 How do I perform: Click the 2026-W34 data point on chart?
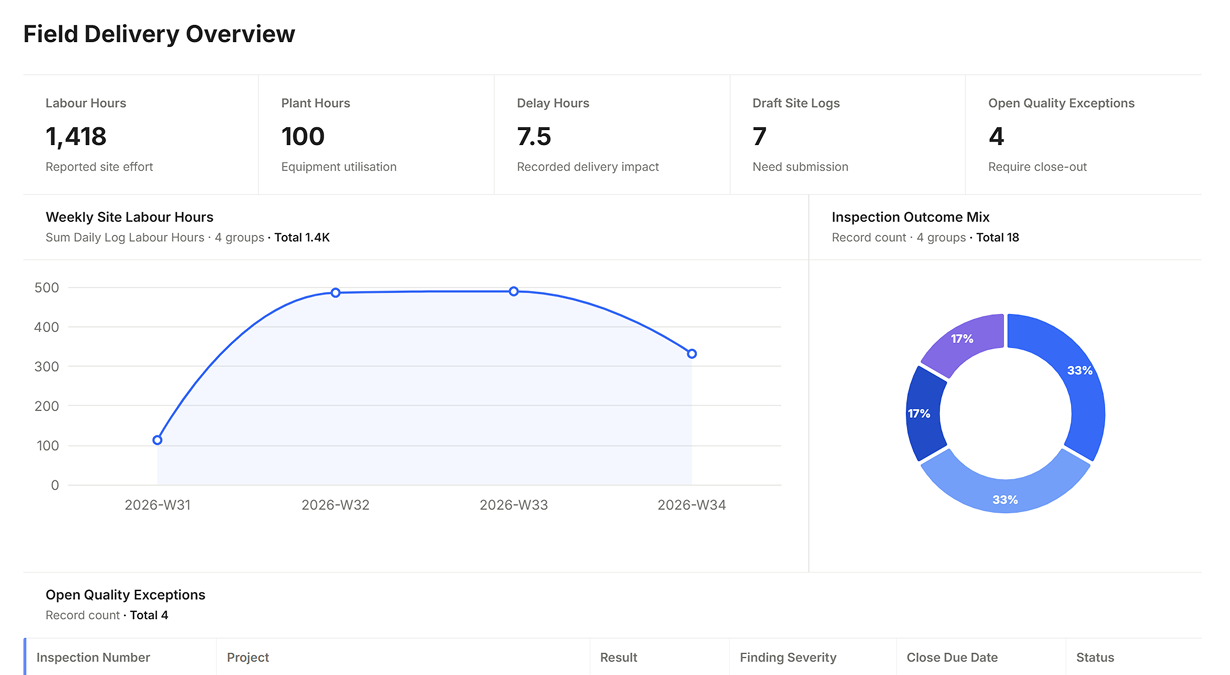pyautogui.click(x=692, y=354)
